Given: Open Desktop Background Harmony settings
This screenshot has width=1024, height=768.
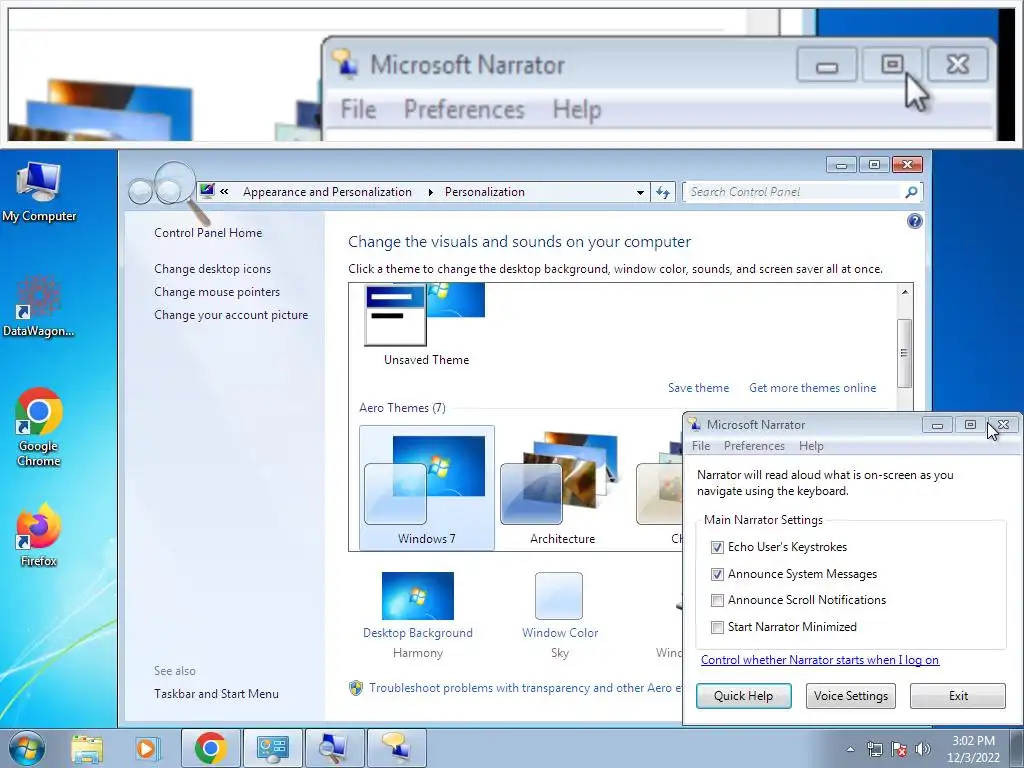Looking at the screenshot, I should (x=418, y=615).
